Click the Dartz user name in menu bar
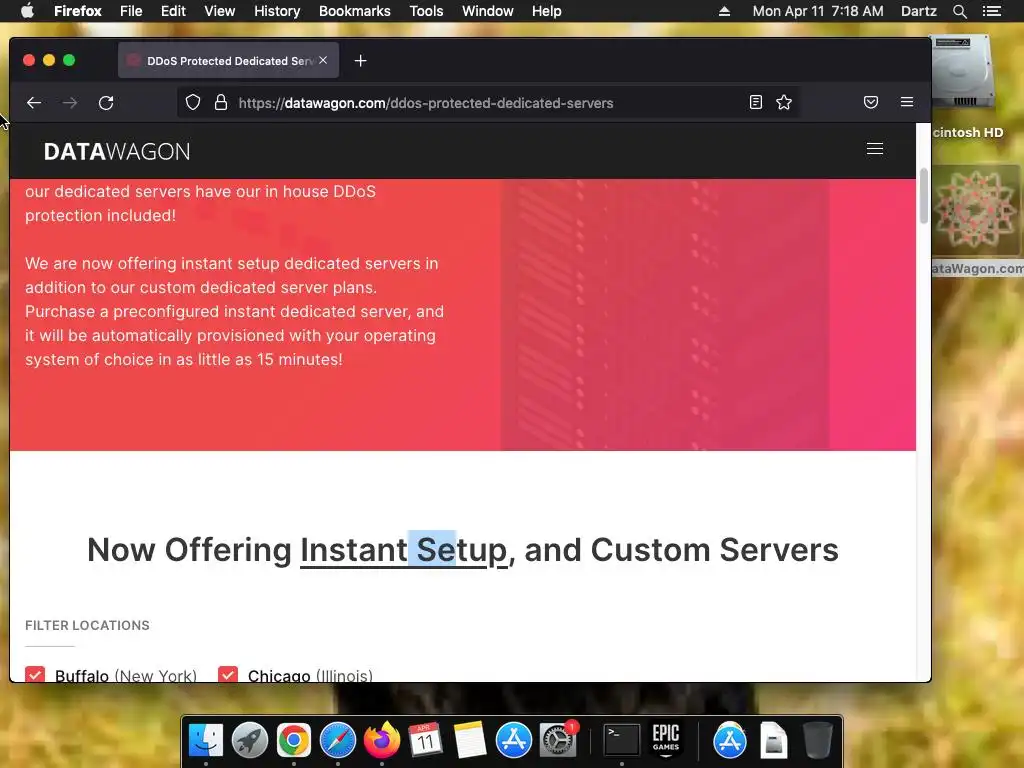The width and height of the screenshot is (1024, 768). click(919, 11)
